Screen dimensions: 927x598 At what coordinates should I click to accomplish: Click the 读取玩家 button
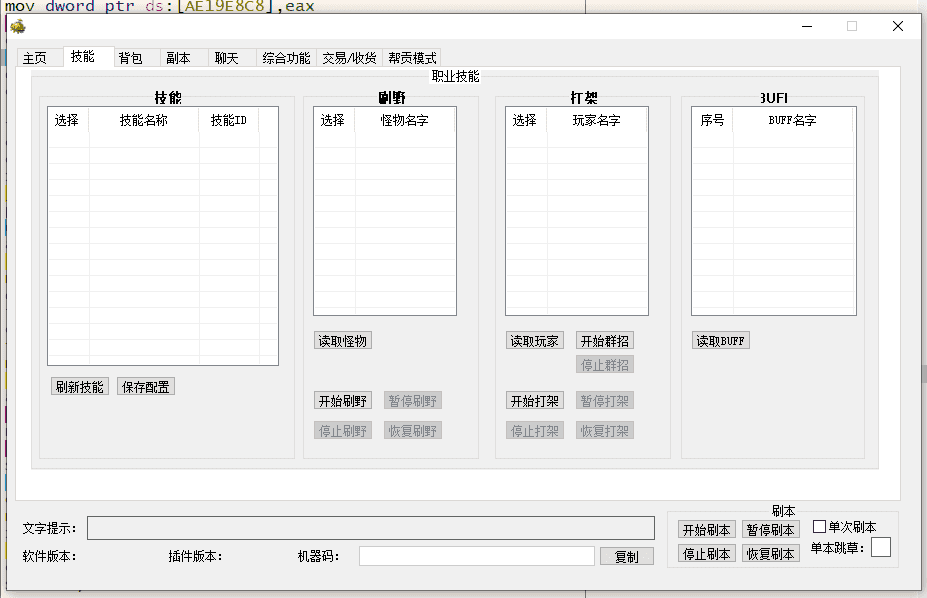coord(535,341)
